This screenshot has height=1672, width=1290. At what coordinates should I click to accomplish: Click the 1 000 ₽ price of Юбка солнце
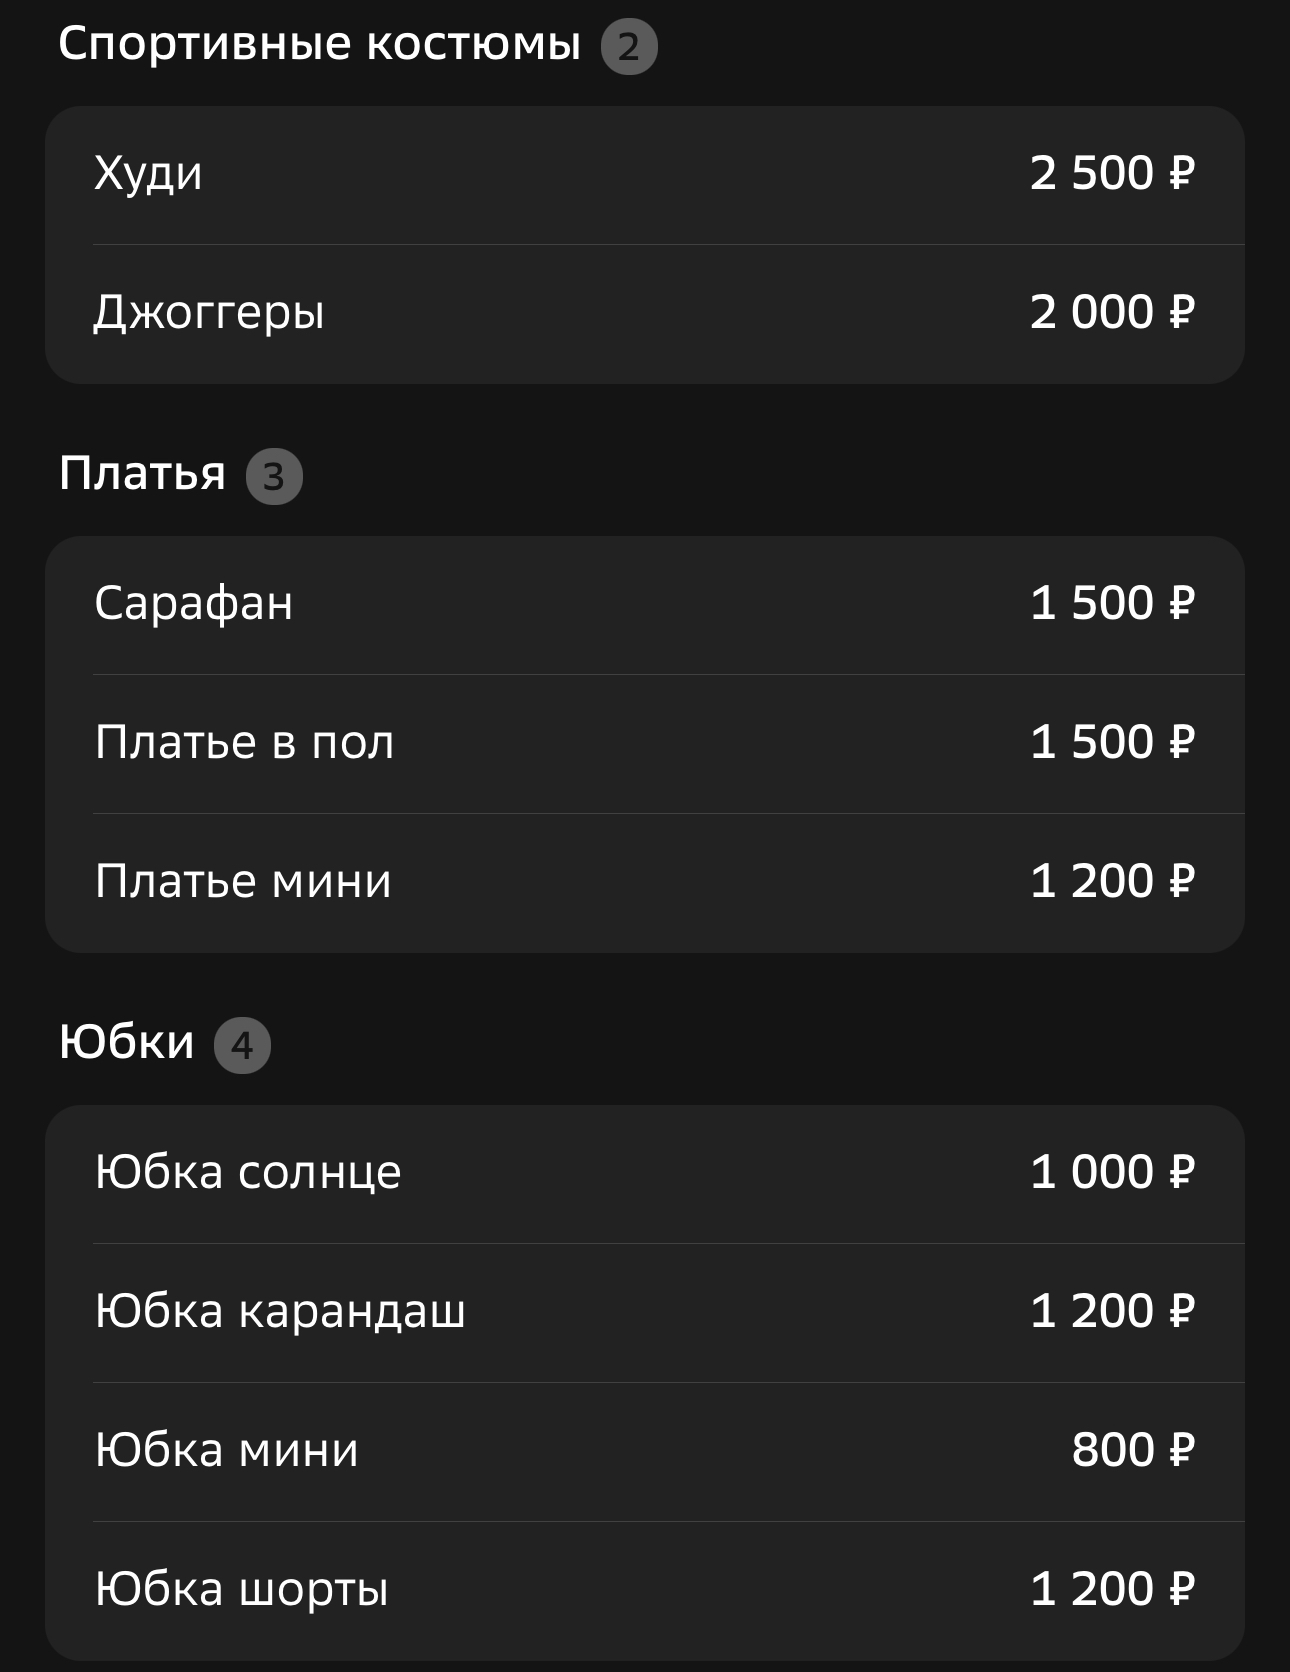[x=1113, y=1173]
